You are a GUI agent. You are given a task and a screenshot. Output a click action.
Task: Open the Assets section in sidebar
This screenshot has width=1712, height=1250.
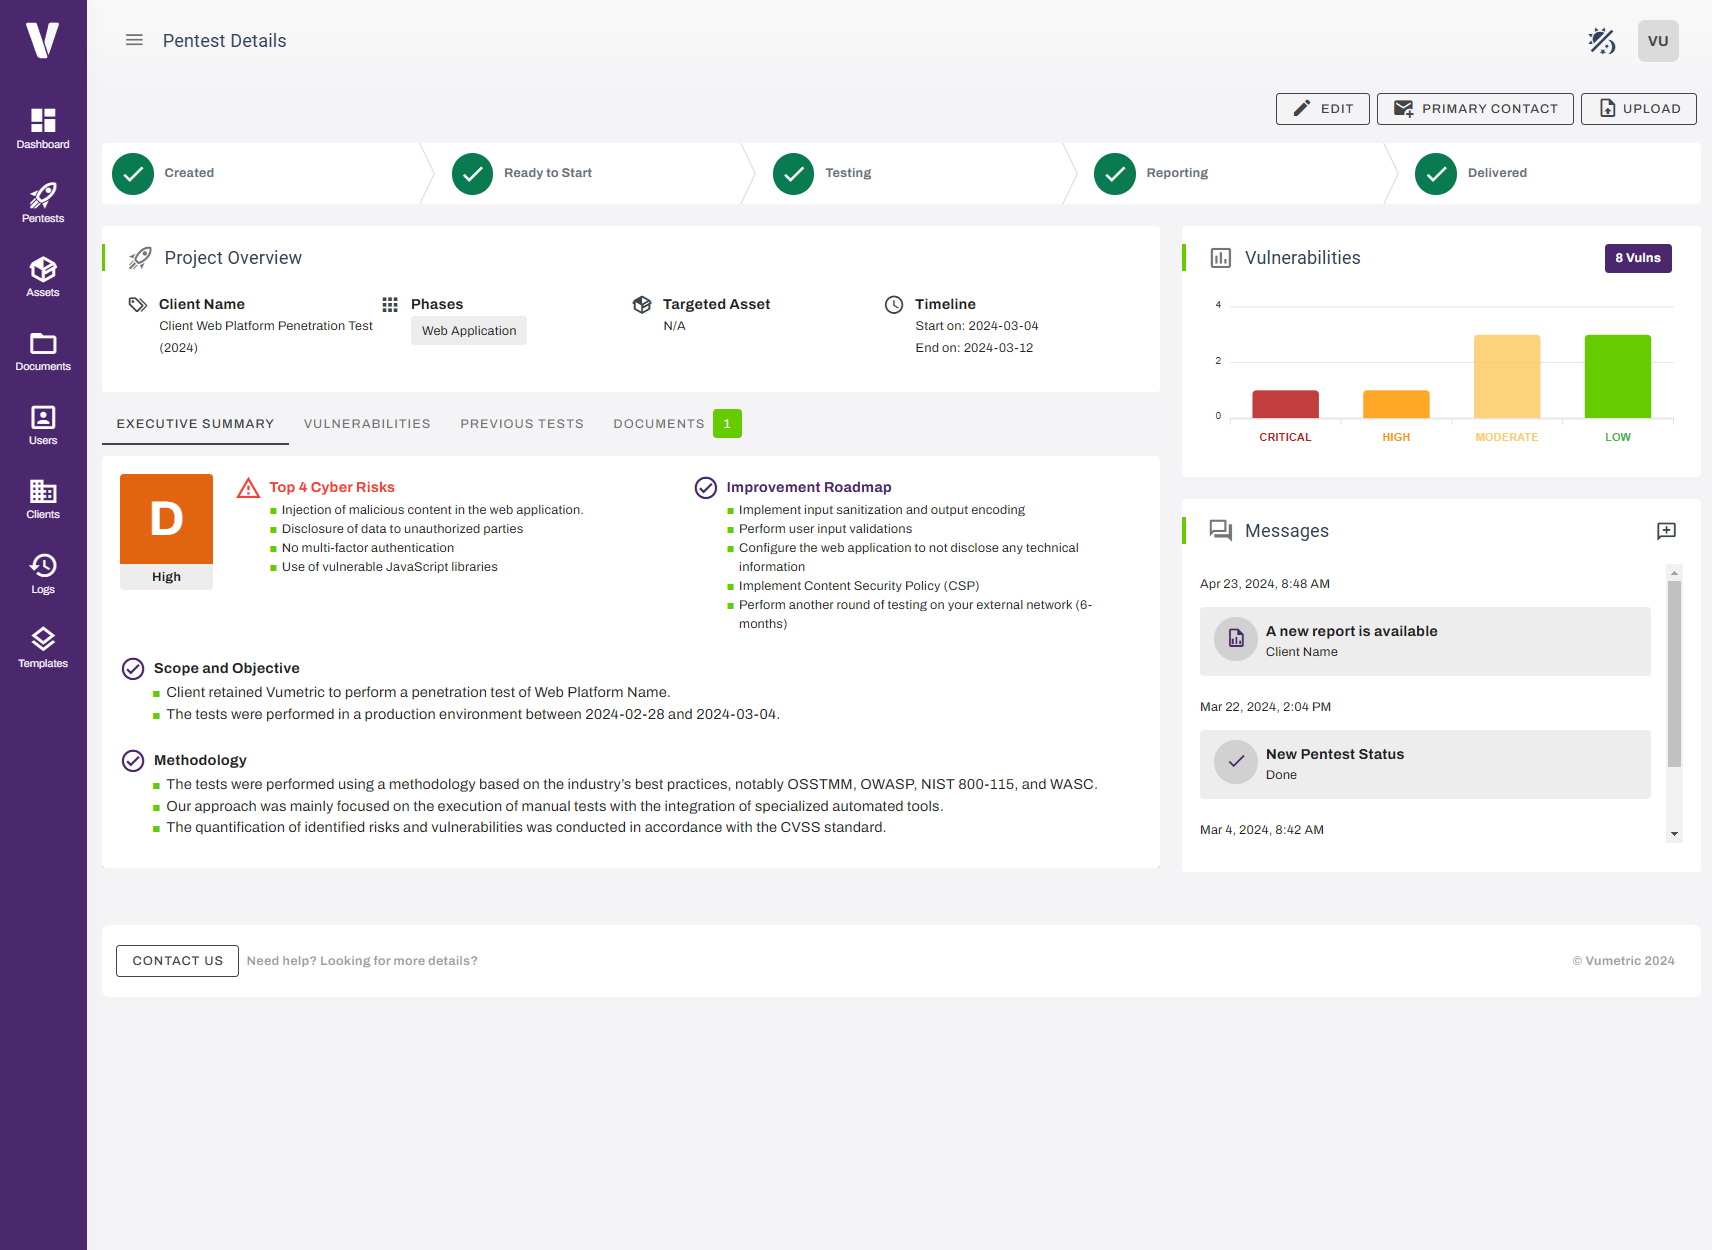click(43, 277)
